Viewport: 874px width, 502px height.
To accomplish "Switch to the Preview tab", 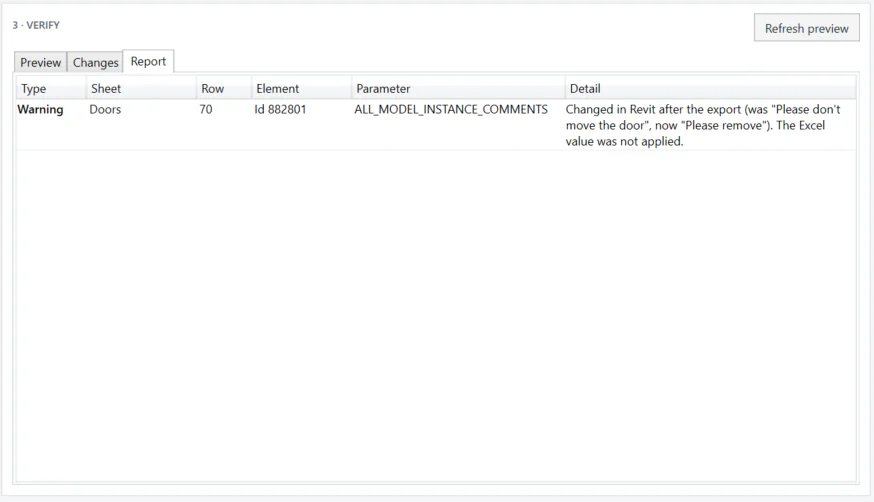I will (41, 62).
